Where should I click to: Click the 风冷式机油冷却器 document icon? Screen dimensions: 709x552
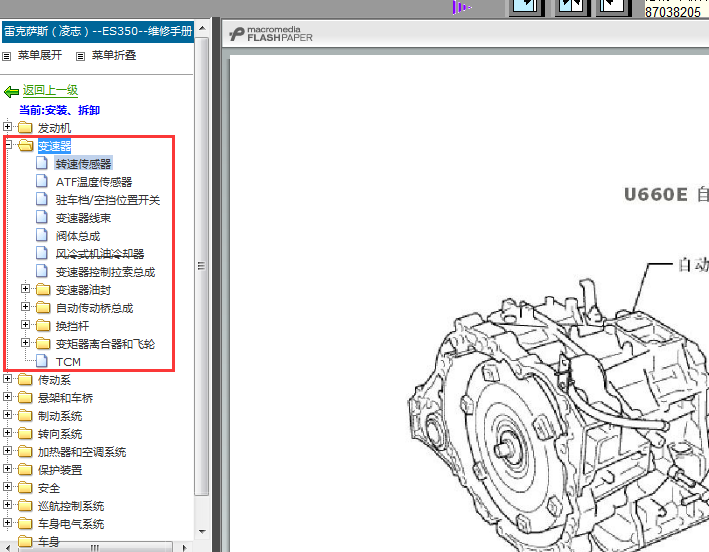pyautogui.click(x=42, y=253)
